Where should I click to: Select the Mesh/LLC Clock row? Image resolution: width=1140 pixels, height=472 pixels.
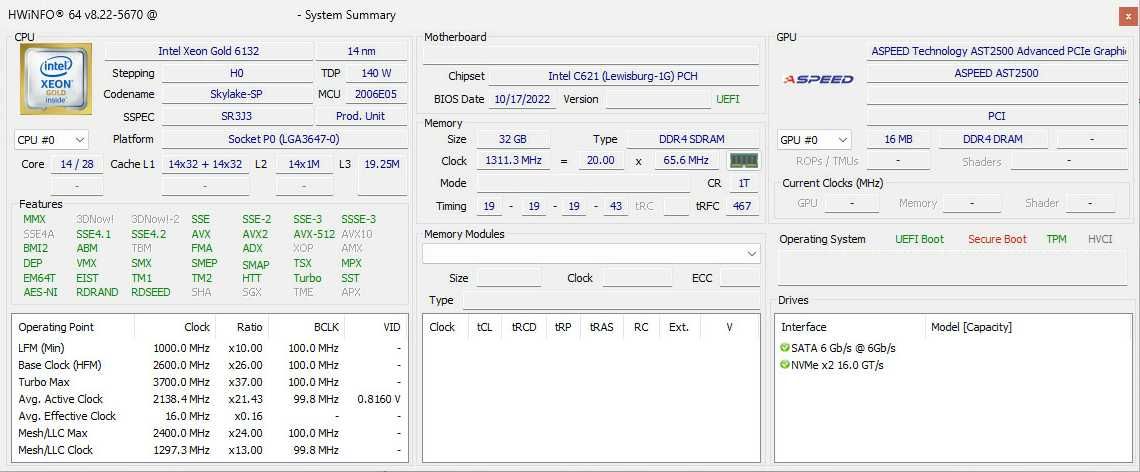point(209,450)
